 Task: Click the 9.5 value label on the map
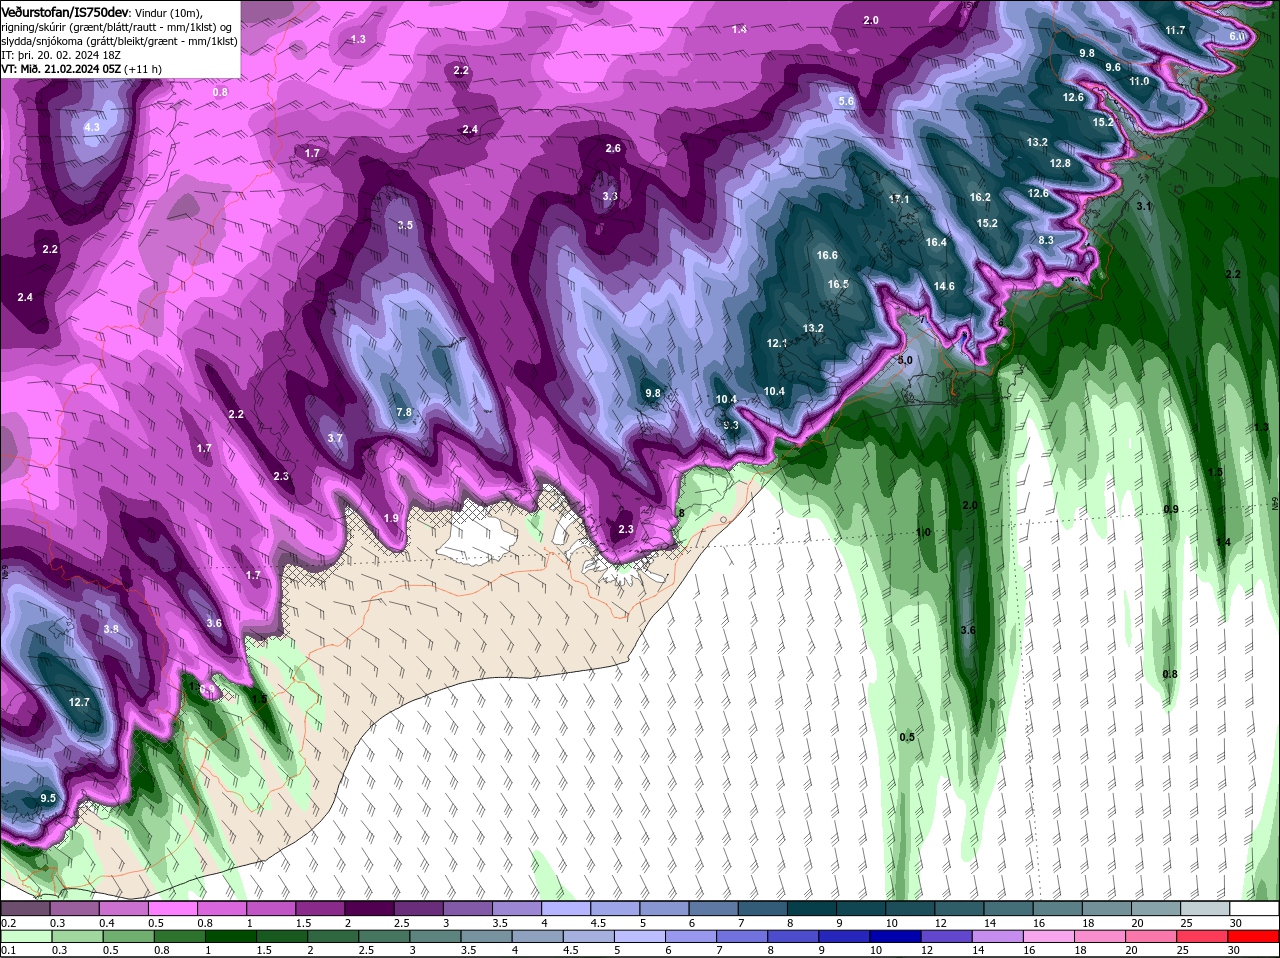(x=47, y=798)
